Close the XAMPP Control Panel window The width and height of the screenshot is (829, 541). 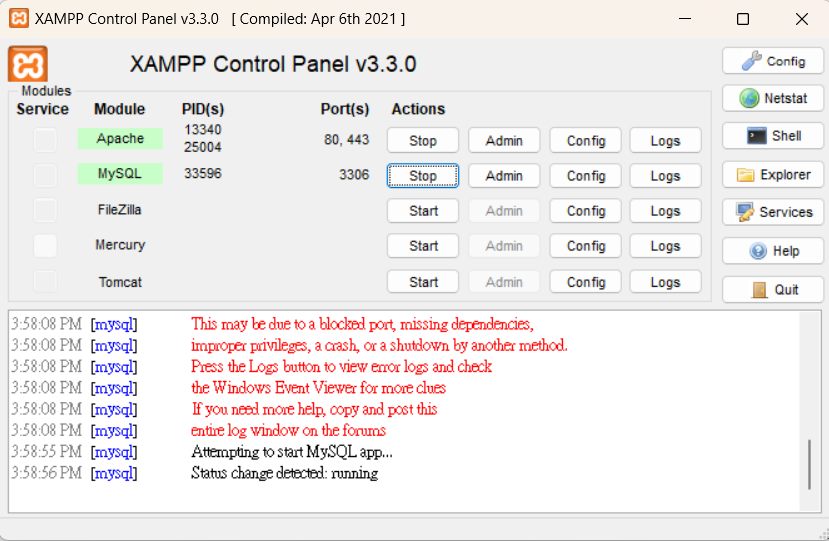[x=802, y=19]
